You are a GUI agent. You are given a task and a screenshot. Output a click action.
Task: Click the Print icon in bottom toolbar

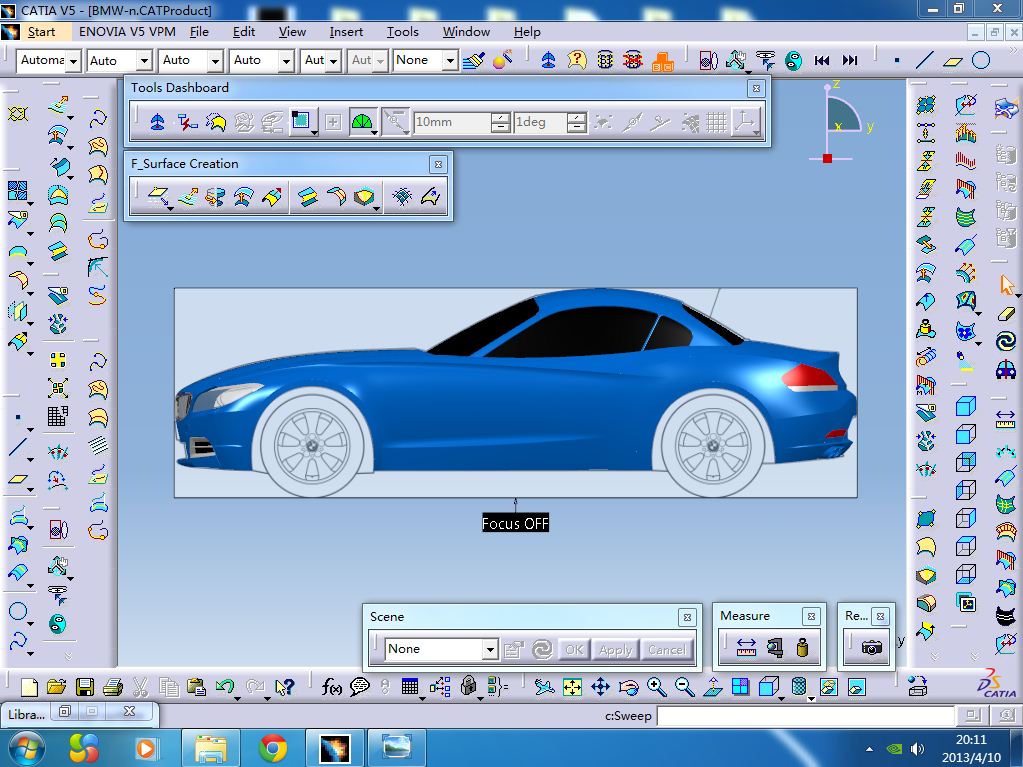tap(113, 687)
